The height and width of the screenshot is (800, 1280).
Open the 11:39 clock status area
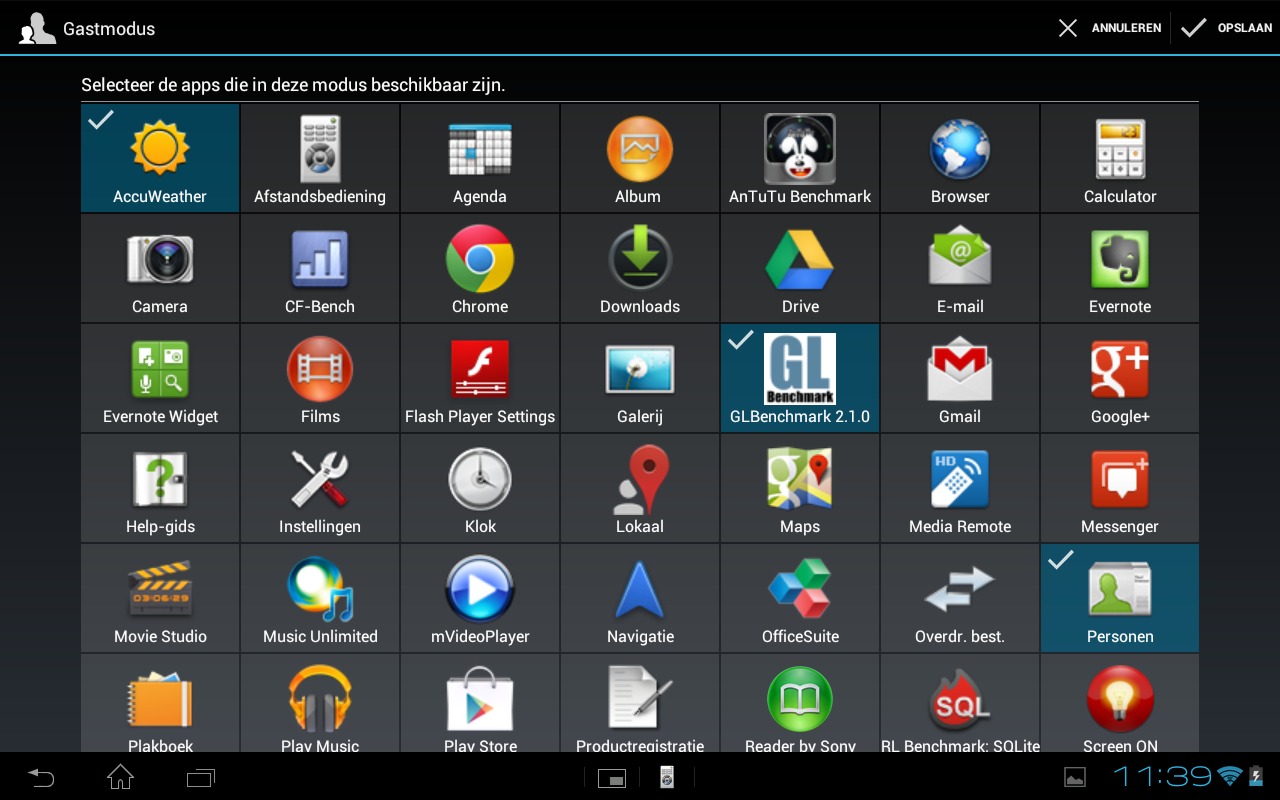(1163, 776)
